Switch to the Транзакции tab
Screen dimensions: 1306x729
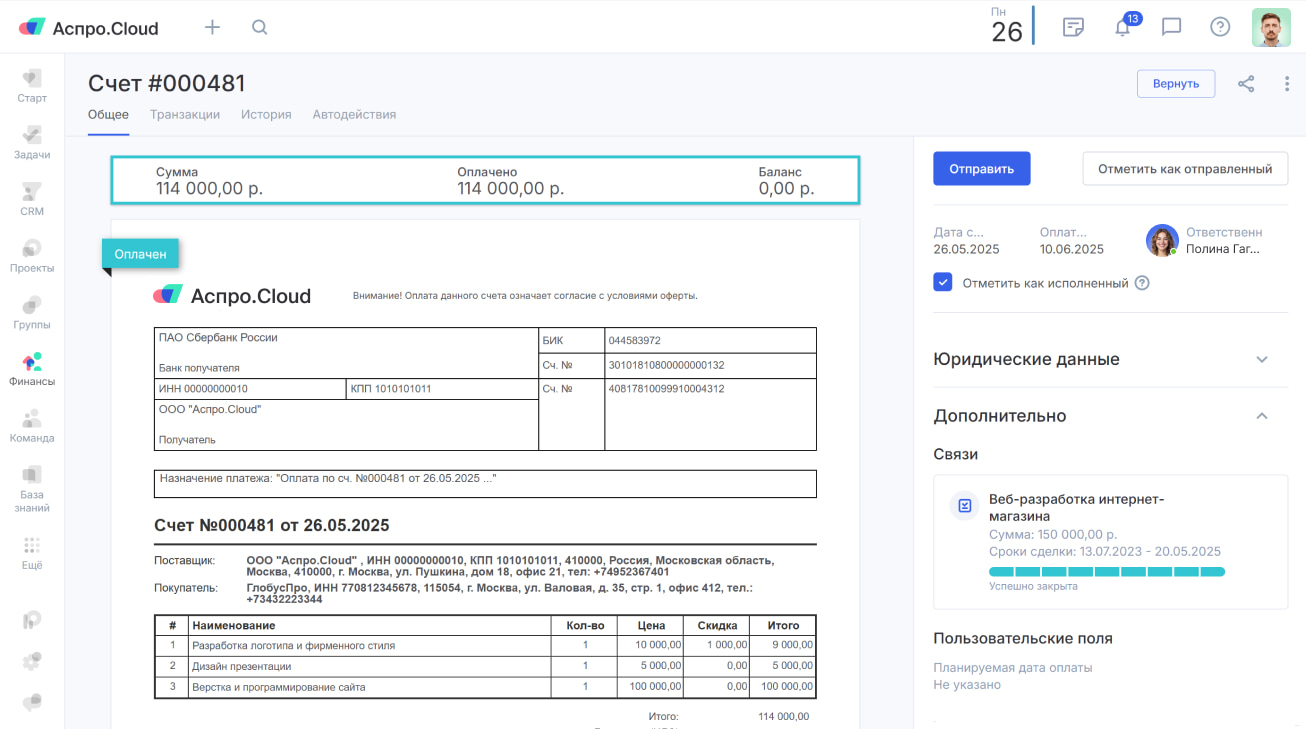tap(185, 115)
